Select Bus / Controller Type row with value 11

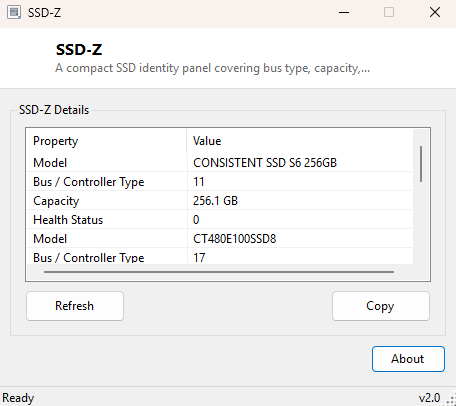coord(220,182)
